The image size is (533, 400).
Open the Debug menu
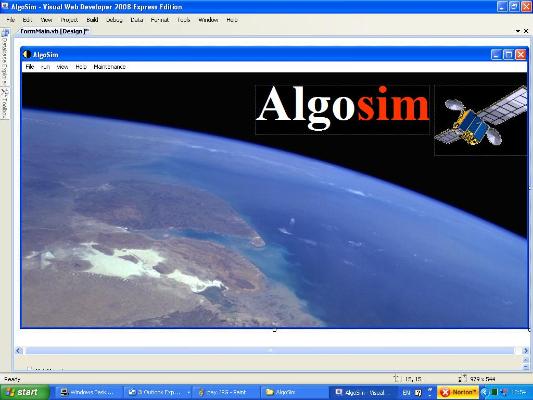(114, 20)
